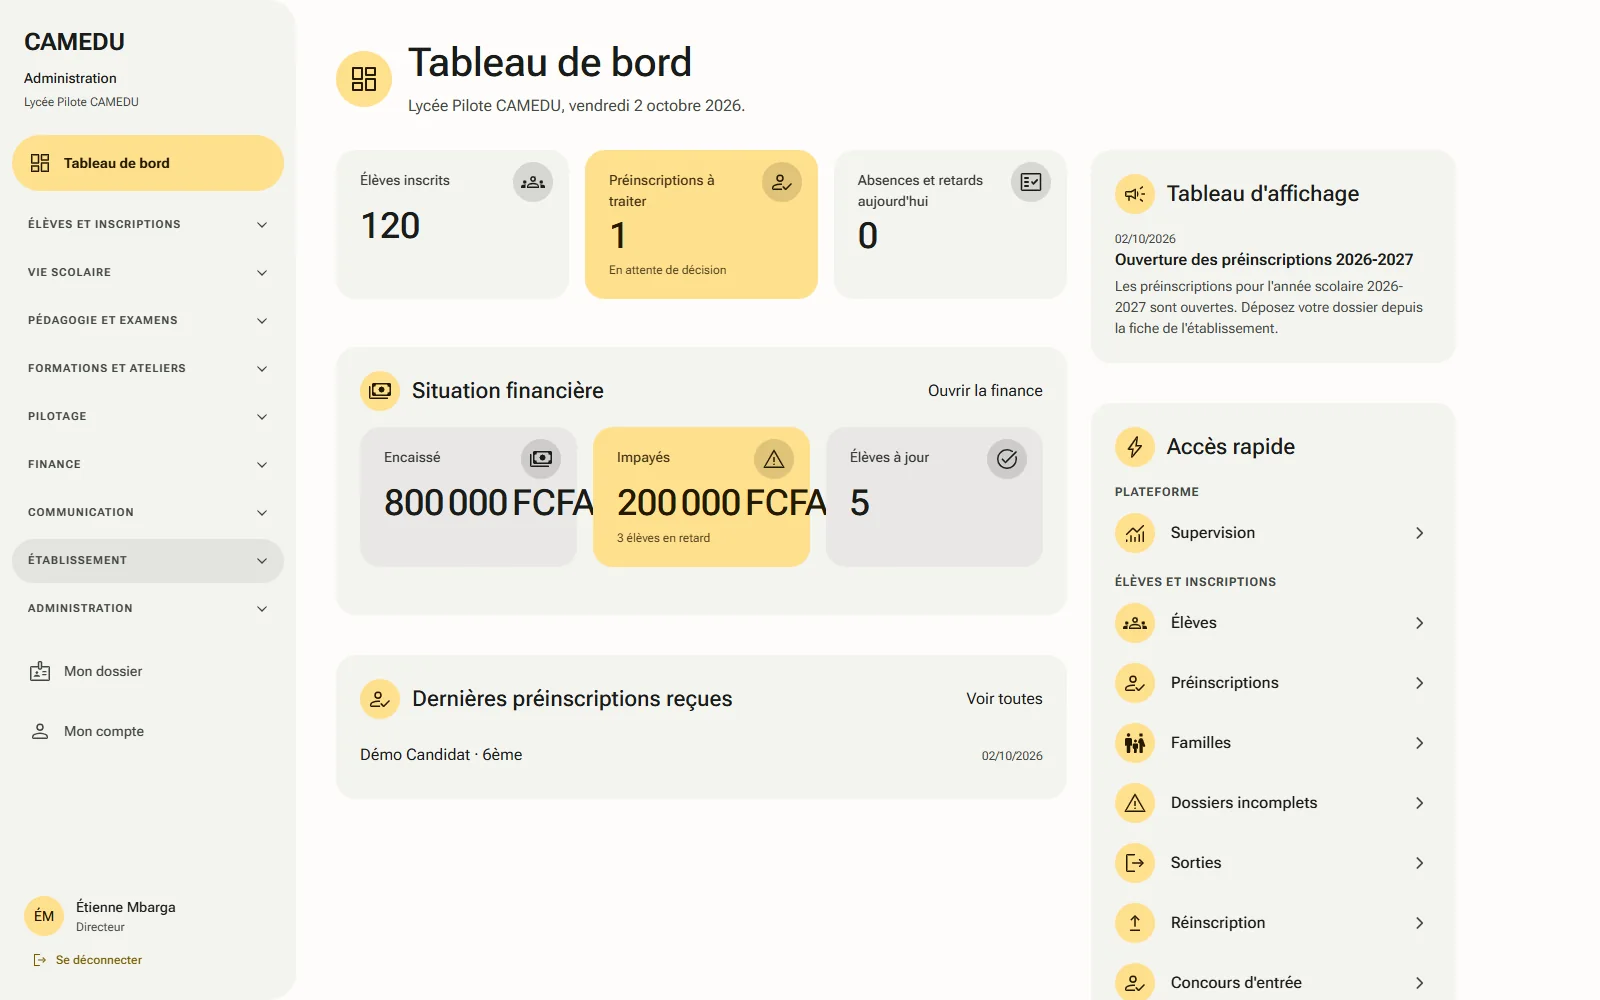
Task: Click the lightning bolt icon beside Accès rapide
Action: (x=1135, y=447)
